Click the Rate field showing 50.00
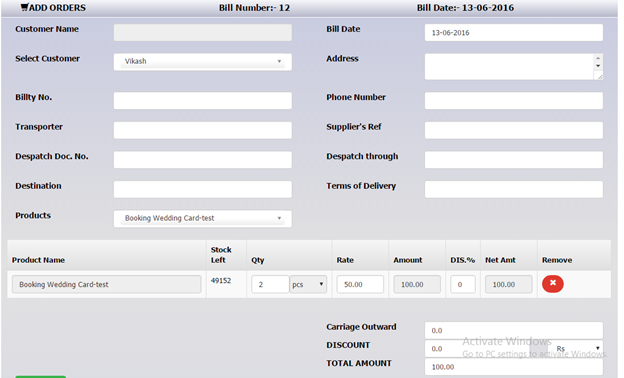 click(x=360, y=284)
